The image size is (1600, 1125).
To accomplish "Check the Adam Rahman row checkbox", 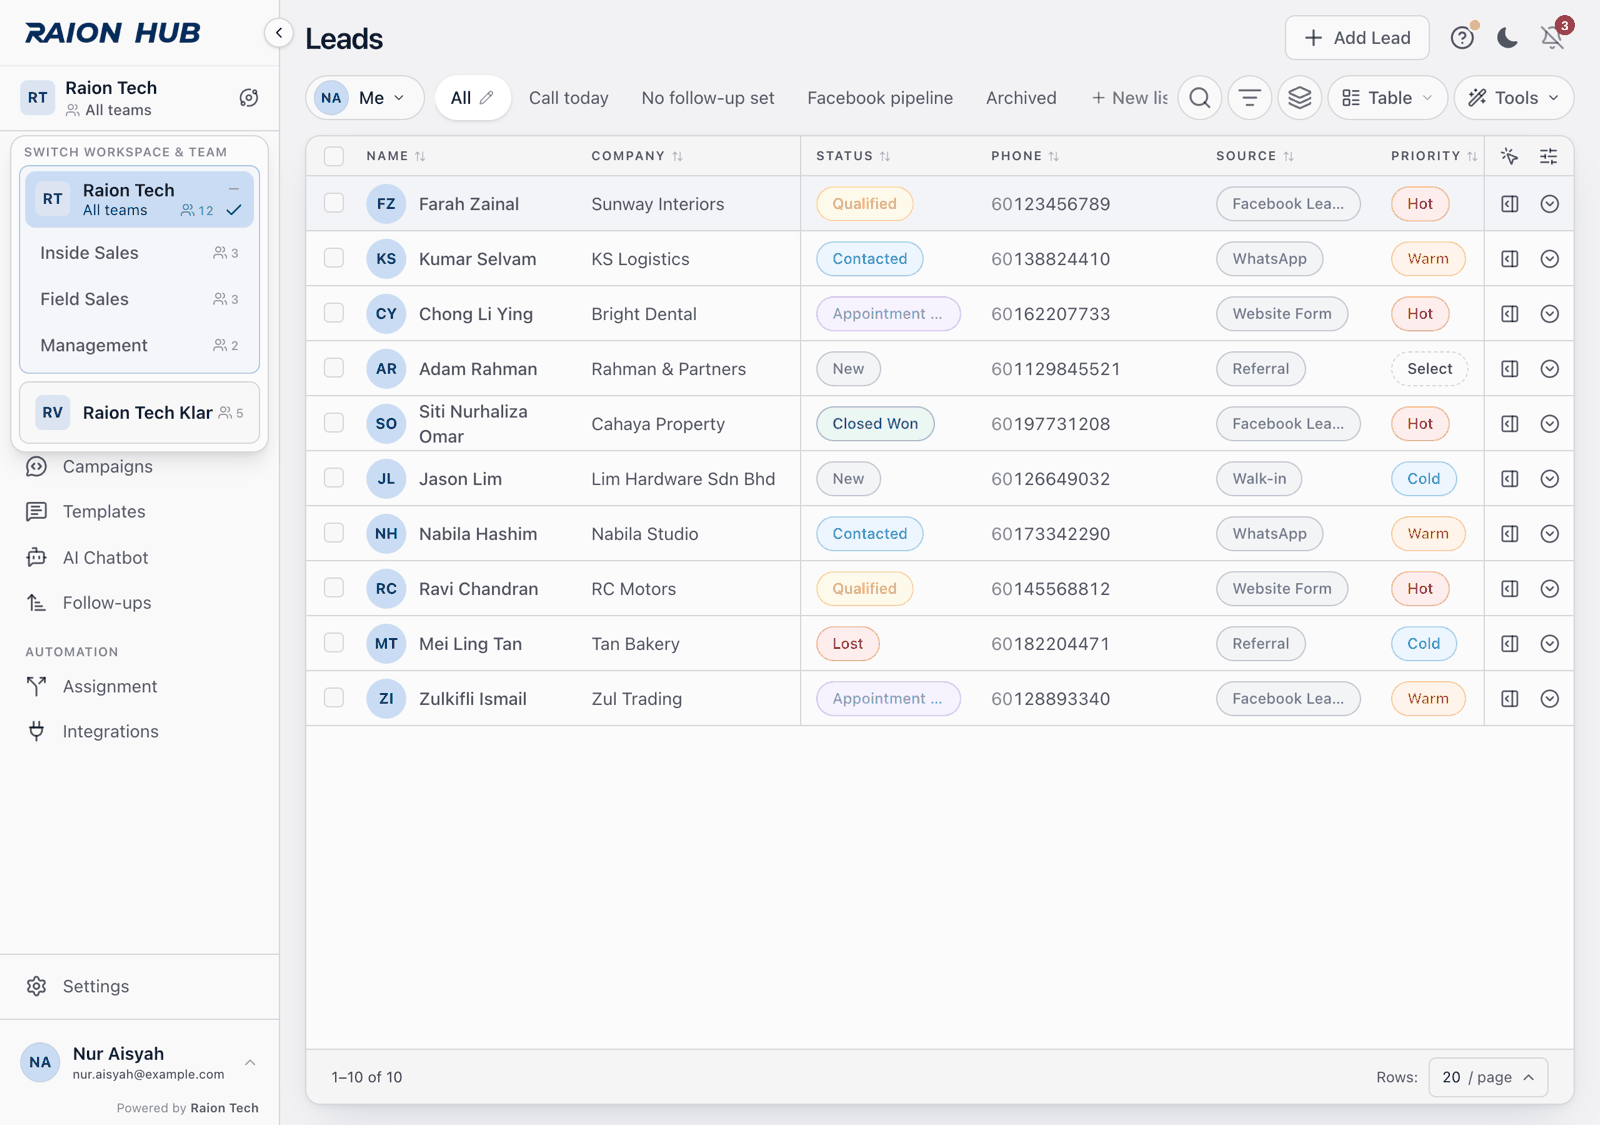I will coord(334,368).
